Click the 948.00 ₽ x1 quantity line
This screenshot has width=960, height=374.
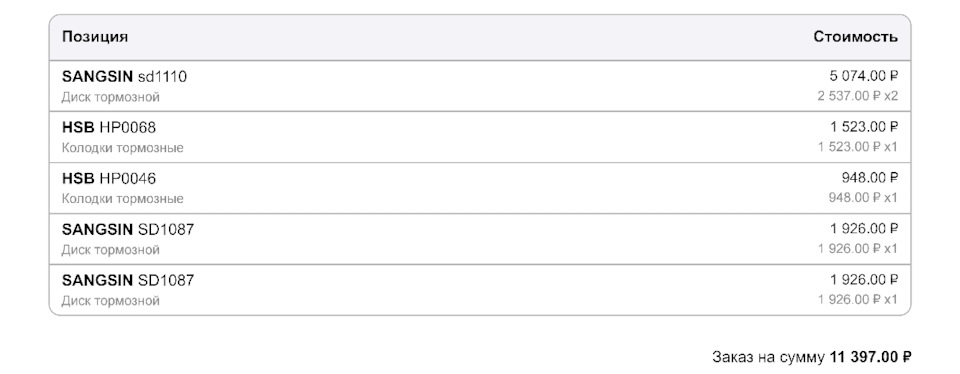coord(862,198)
